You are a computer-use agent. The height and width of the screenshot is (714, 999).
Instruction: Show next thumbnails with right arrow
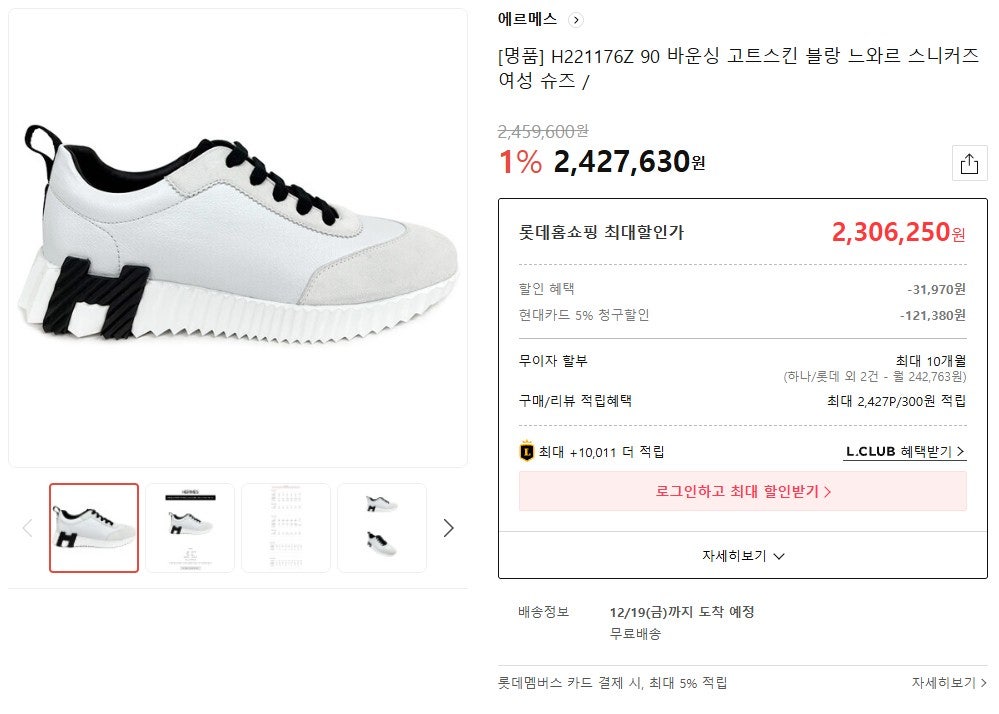448,528
